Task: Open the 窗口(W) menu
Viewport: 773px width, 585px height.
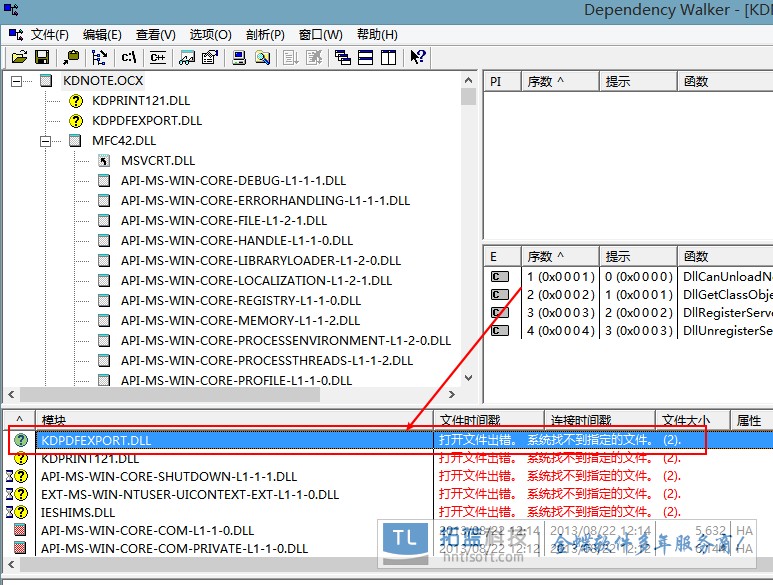Action: coord(320,35)
